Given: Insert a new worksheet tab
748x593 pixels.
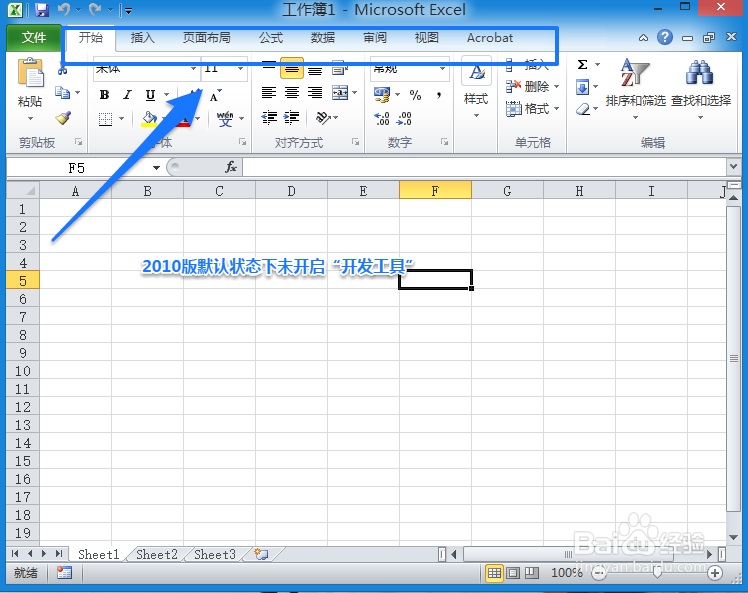Looking at the screenshot, I should point(261,554).
